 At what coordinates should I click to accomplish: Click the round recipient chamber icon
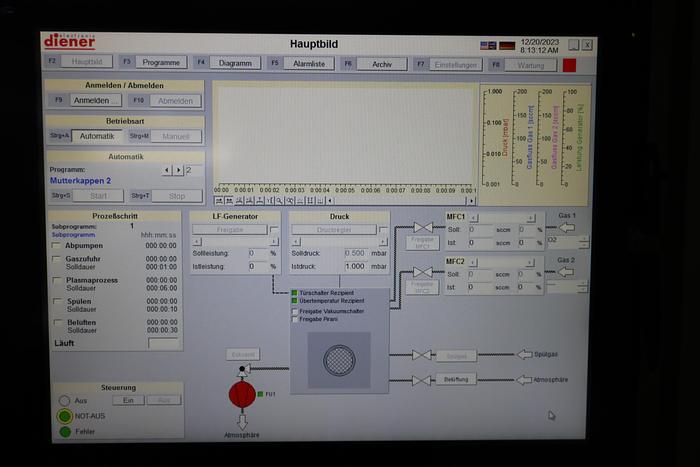(x=339, y=360)
